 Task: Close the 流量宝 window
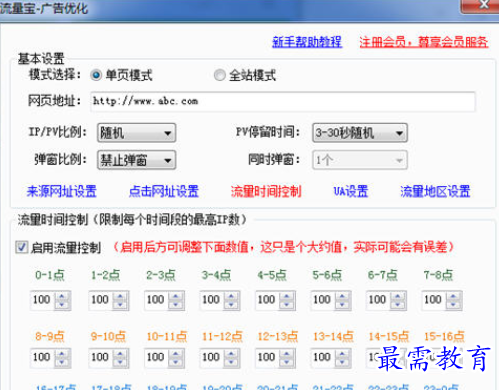coord(480,6)
